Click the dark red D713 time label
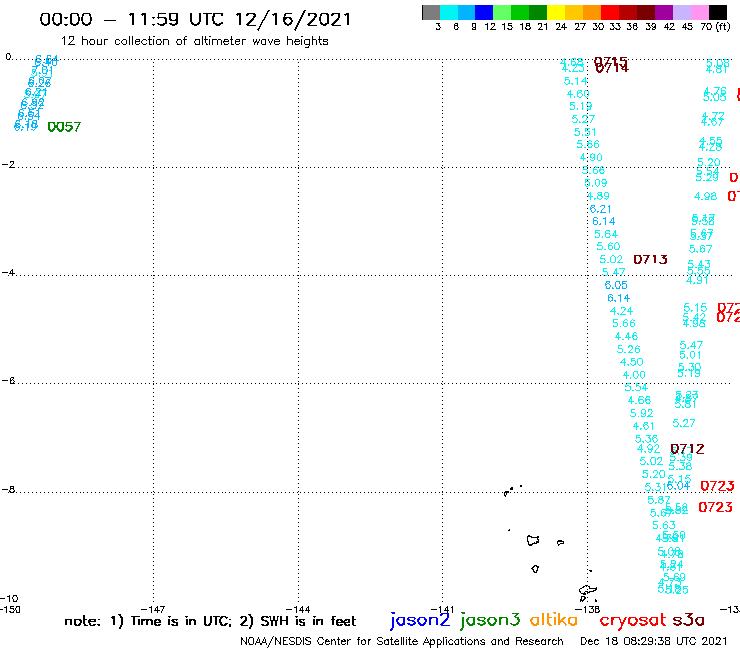The image size is (740, 650). [x=650, y=259]
